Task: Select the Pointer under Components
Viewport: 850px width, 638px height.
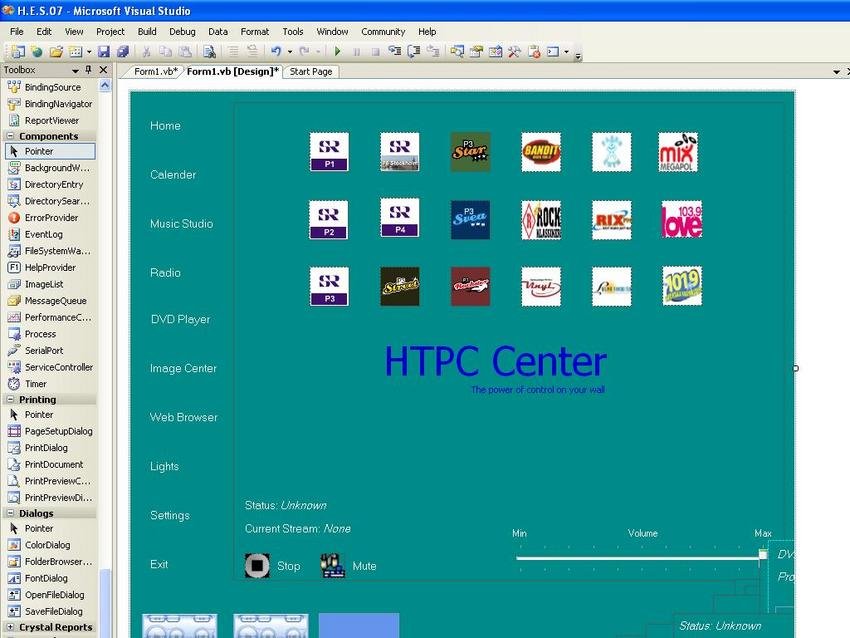Action: [x=50, y=151]
